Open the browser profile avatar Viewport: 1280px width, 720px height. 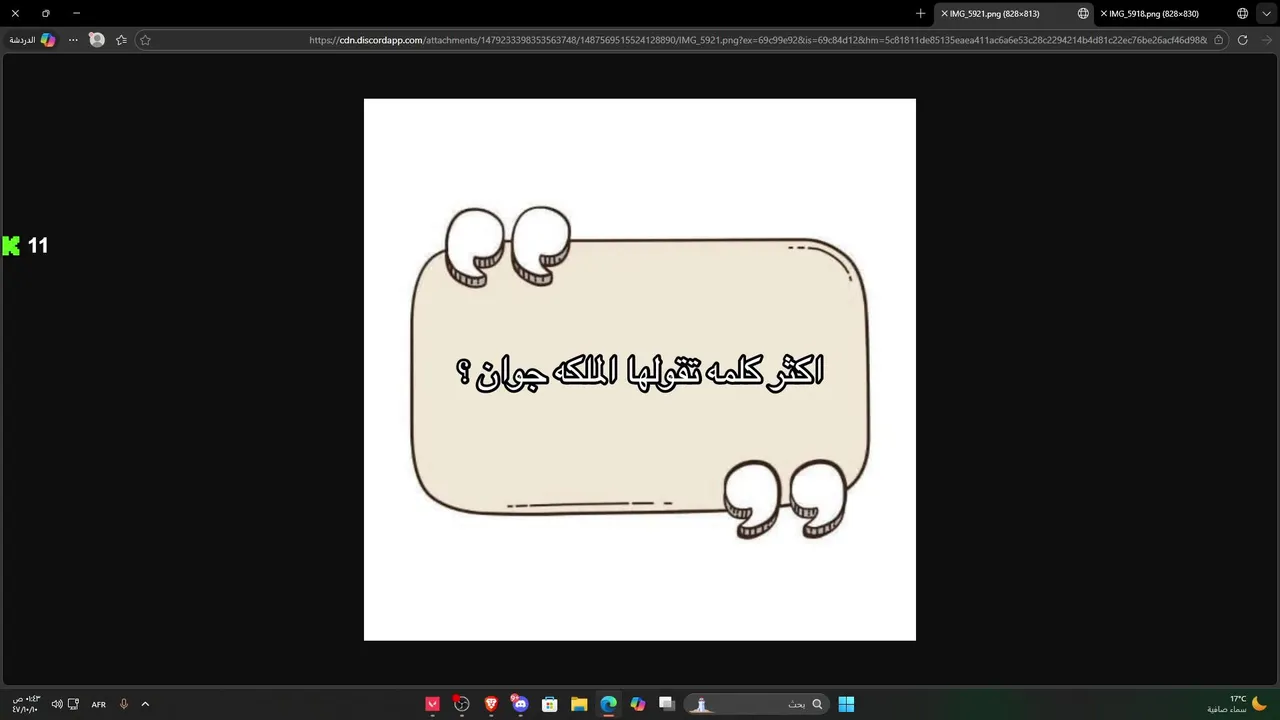click(97, 40)
